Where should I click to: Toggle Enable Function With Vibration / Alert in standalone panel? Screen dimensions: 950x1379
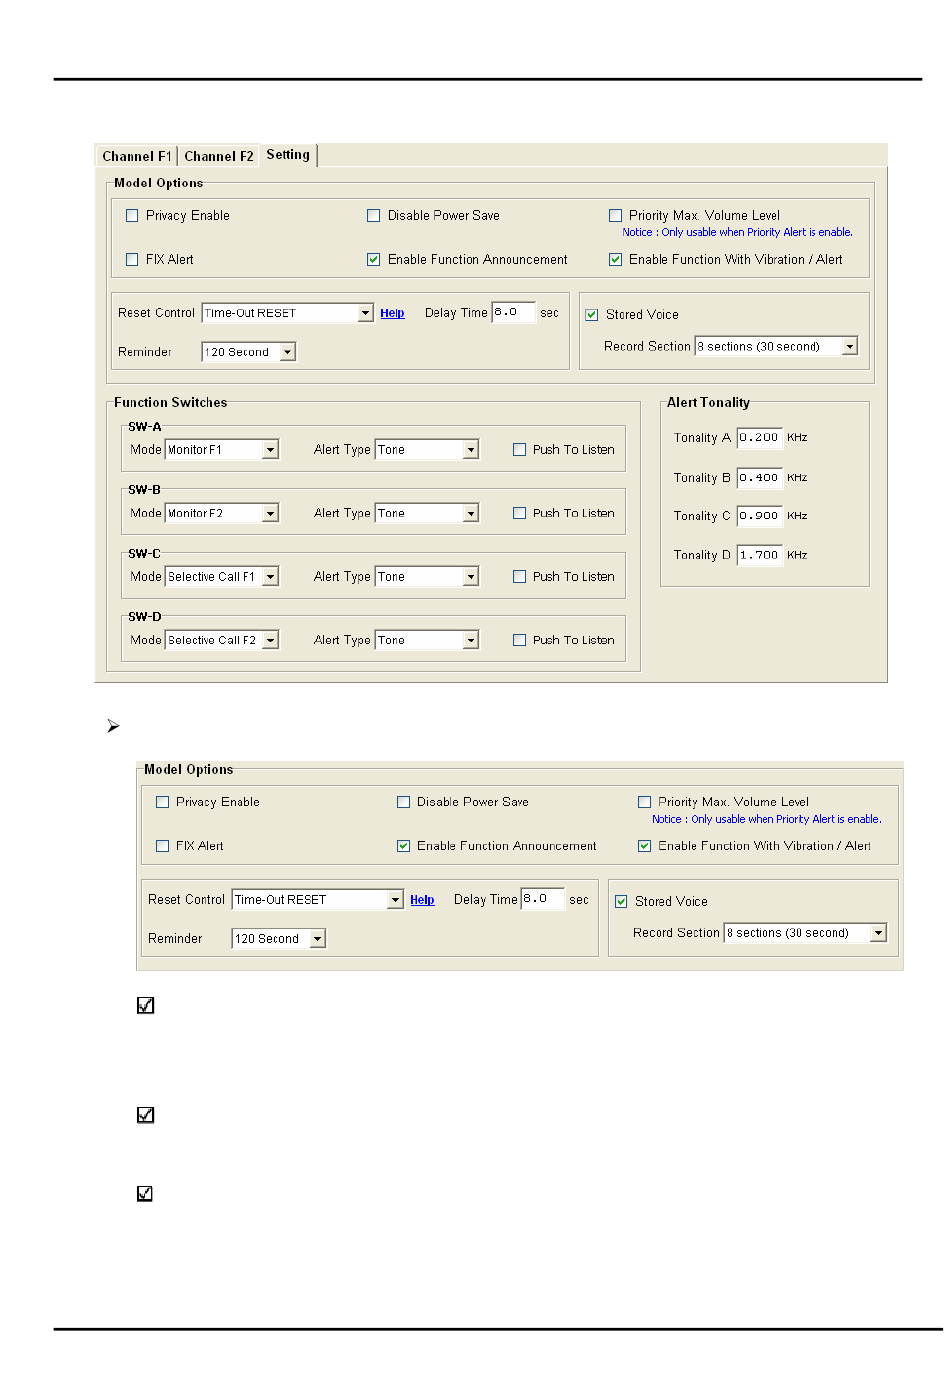click(x=645, y=846)
